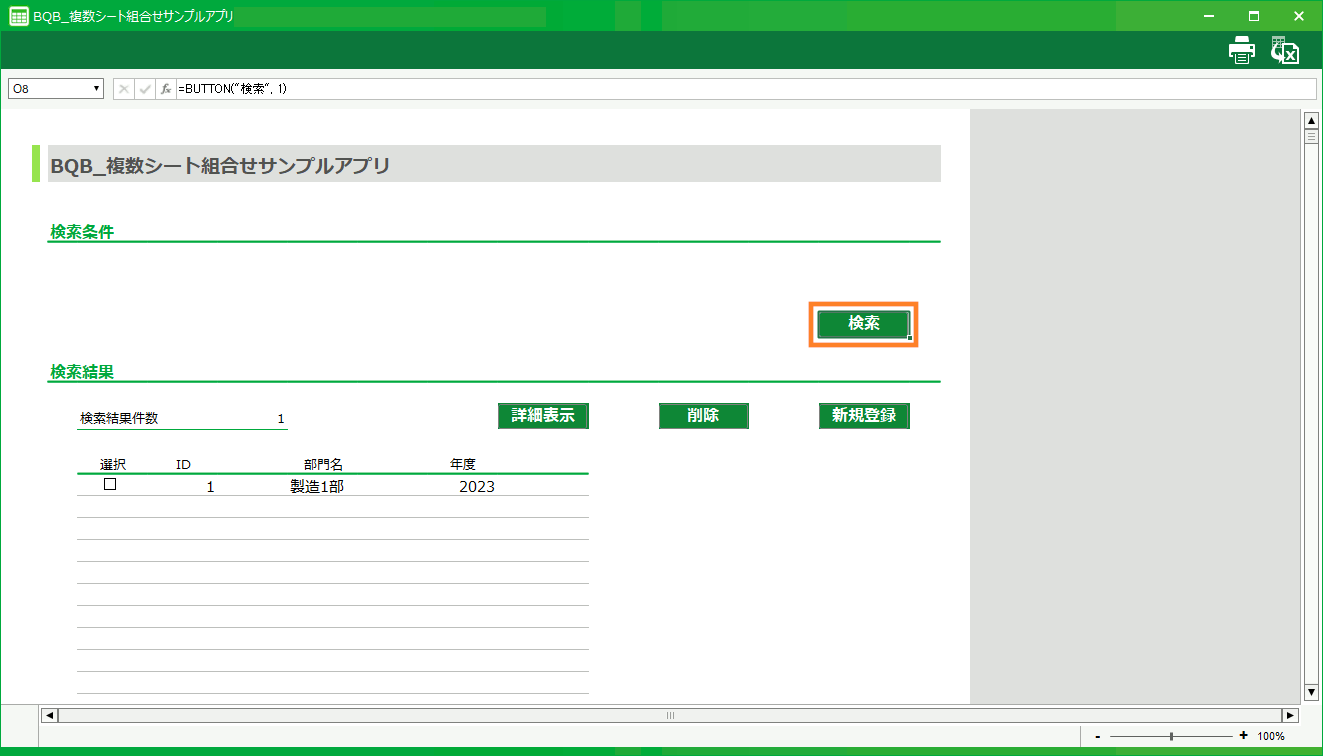The width and height of the screenshot is (1323, 756).
Task: Click the 検索 search button
Action: click(x=862, y=324)
